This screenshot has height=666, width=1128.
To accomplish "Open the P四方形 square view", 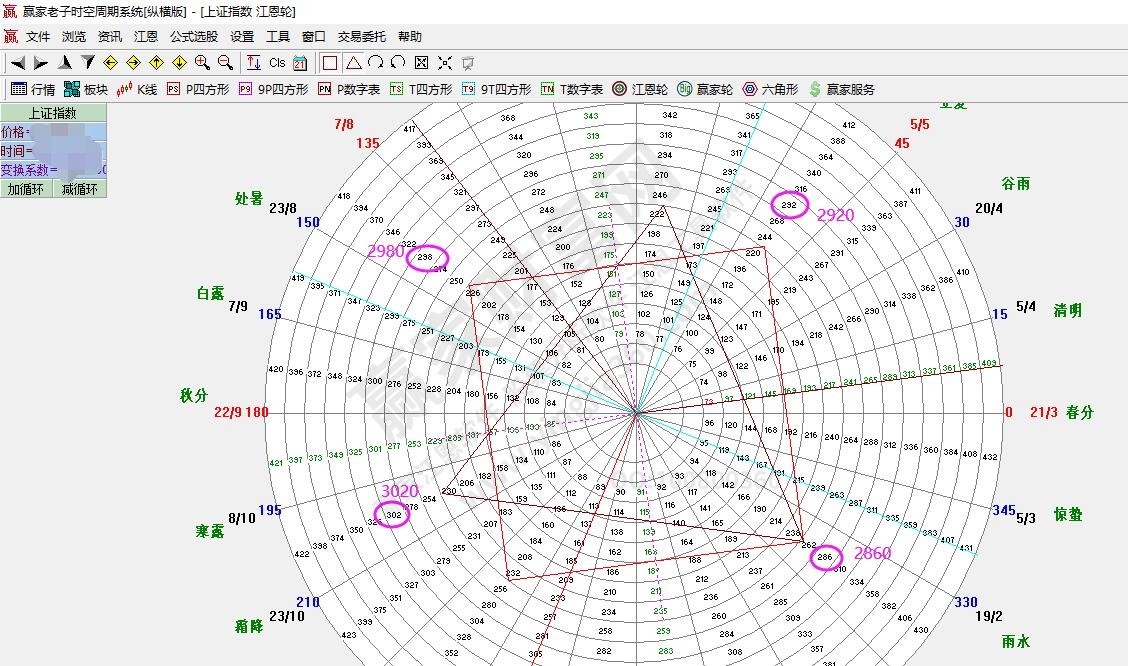I will 197,89.
